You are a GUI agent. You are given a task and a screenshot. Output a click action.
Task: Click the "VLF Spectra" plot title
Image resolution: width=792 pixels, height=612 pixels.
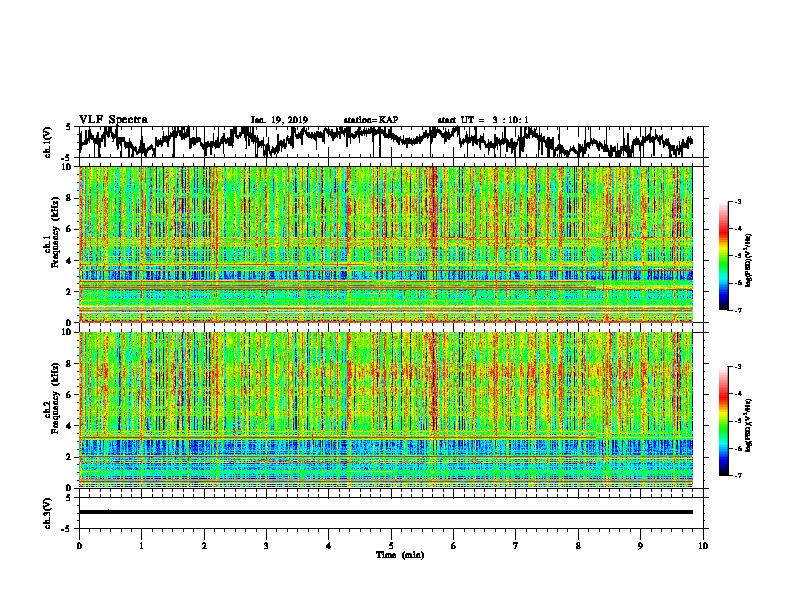click(x=113, y=119)
